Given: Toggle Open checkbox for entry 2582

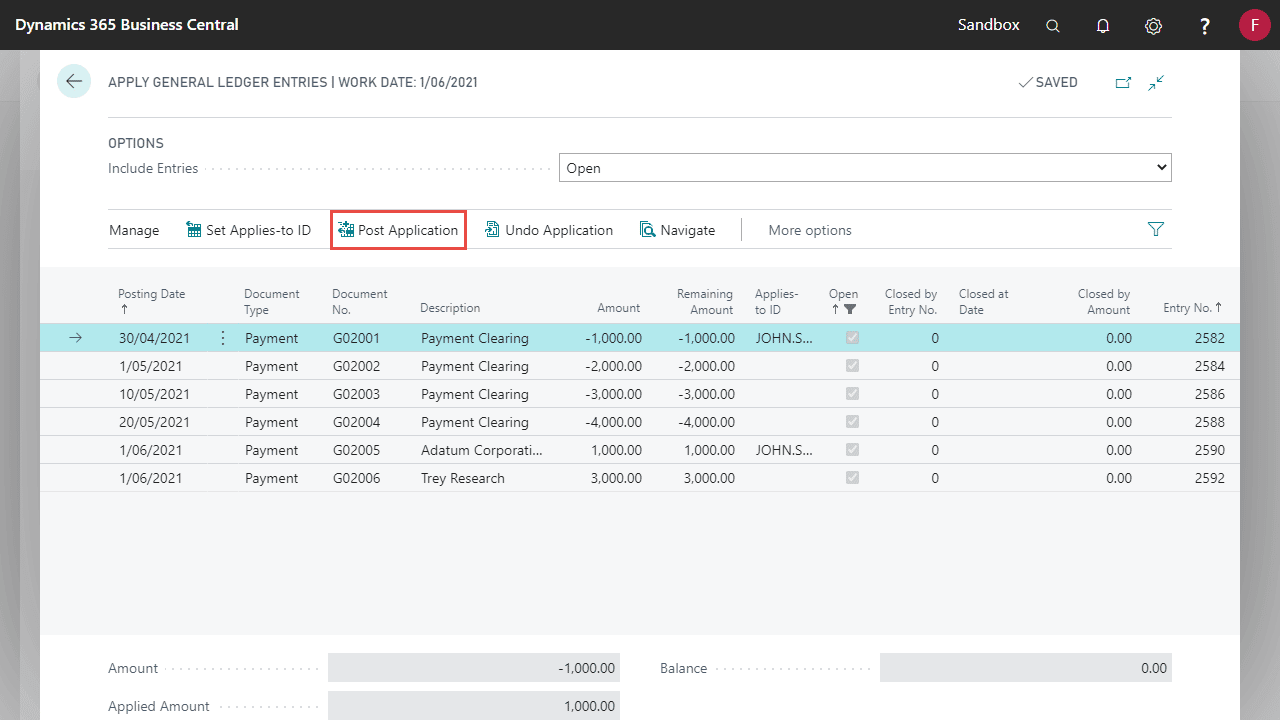Looking at the screenshot, I should tap(852, 338).
